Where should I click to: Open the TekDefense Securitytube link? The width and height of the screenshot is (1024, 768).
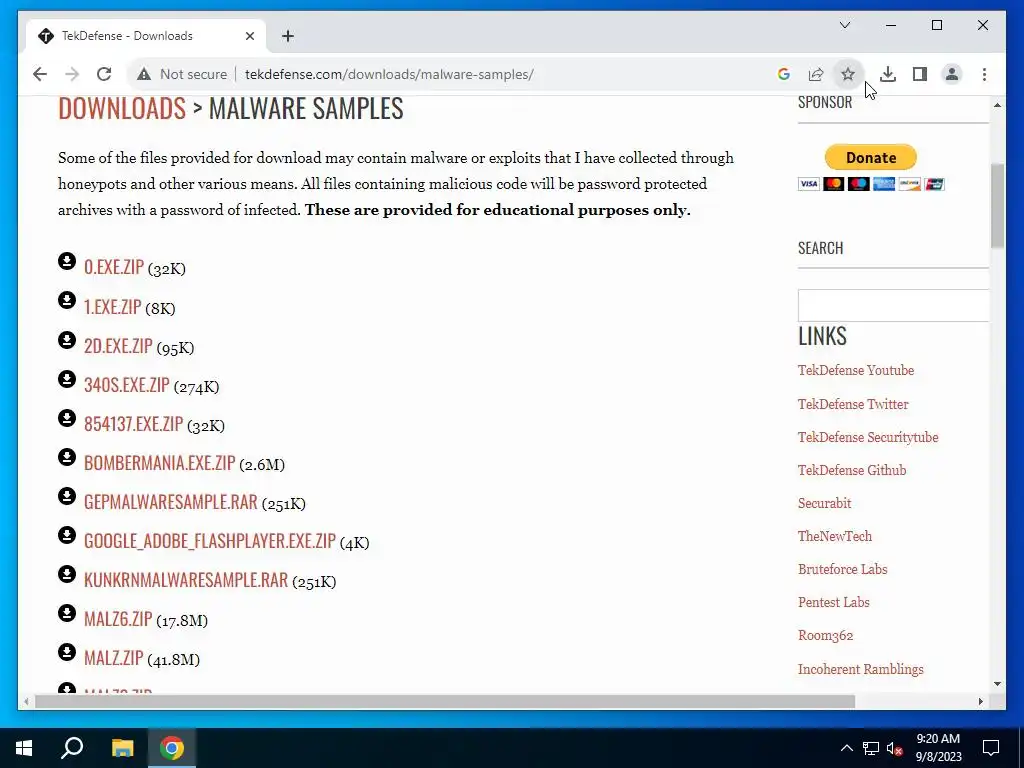tap(868, 438)
